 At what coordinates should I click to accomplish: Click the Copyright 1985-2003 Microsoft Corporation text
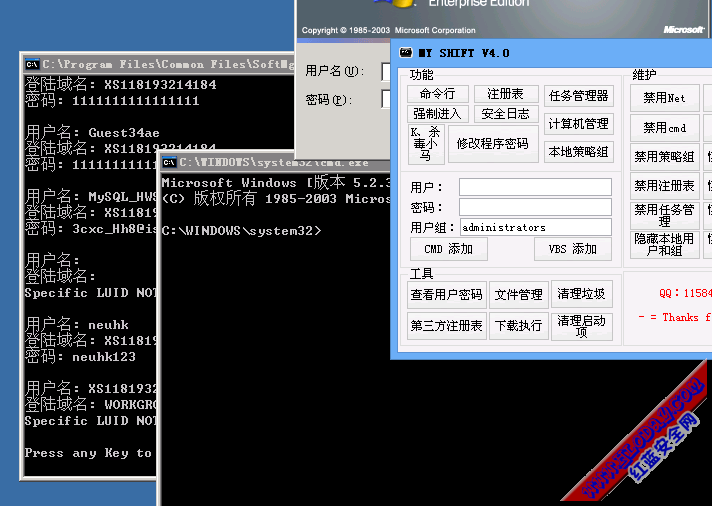click(x=389, y=30)
